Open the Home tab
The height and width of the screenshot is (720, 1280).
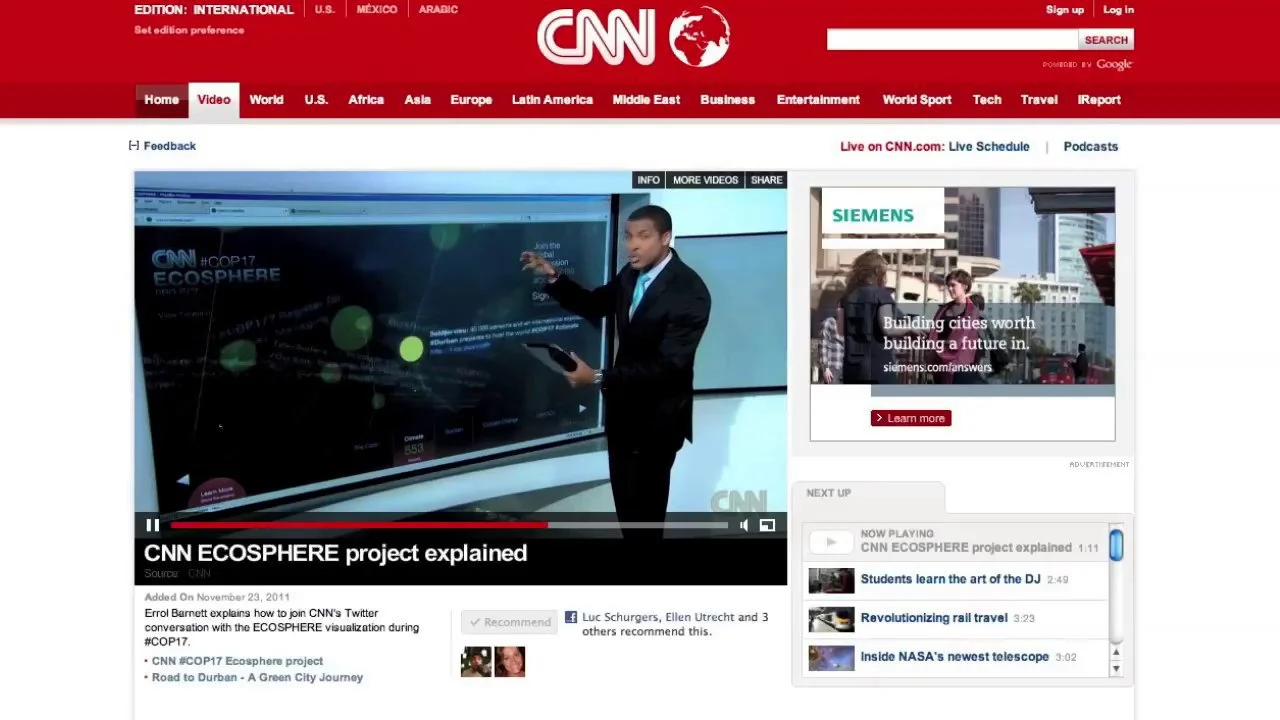point(161,100)
